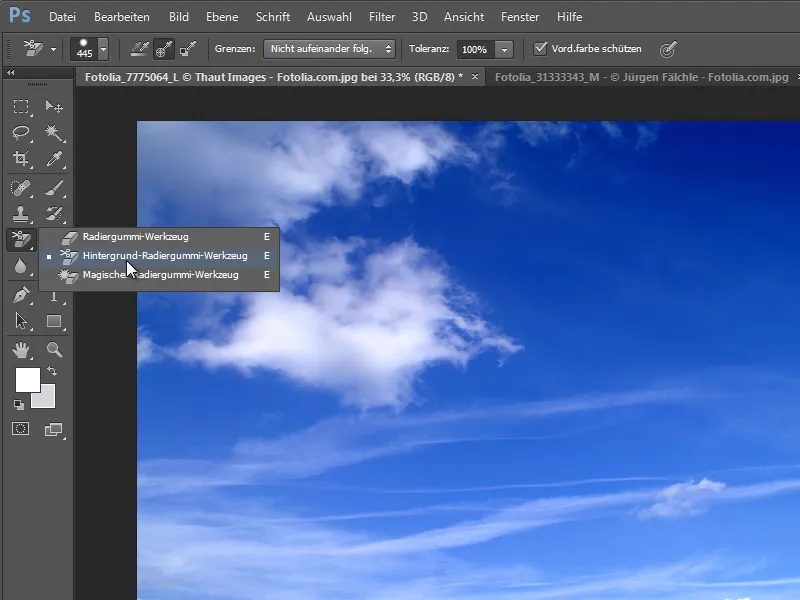Choose Sampling: Once option
800x600 pixels.
[163, 49]
